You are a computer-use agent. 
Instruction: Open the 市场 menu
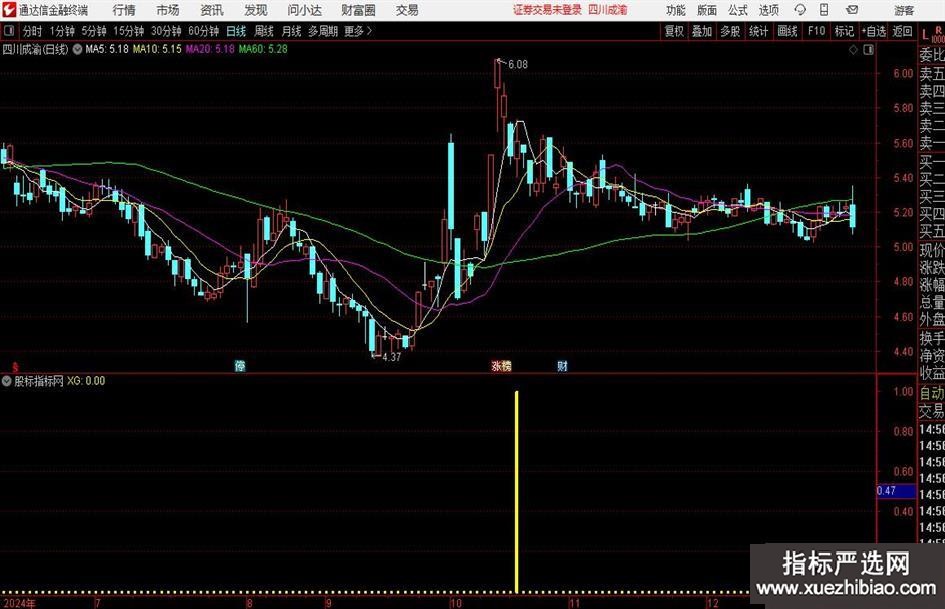[168, 10]
